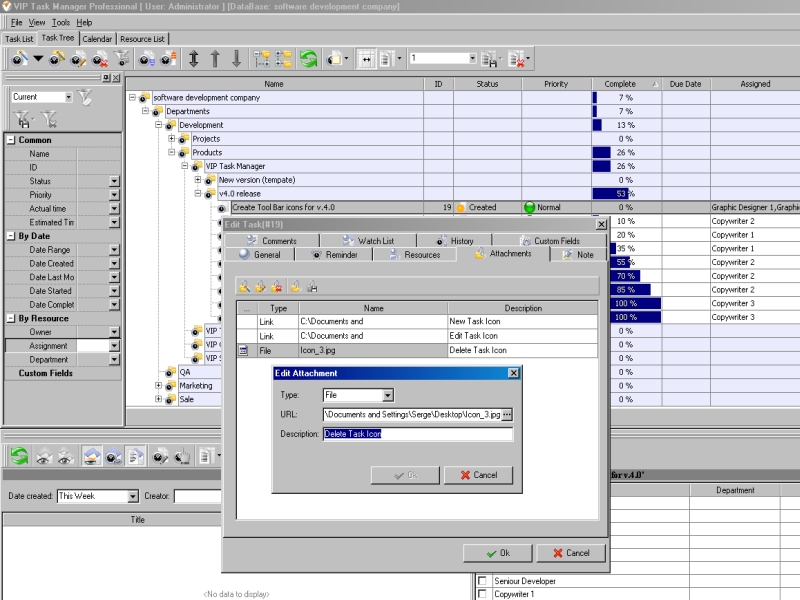Screen dimensions: 800x600
Task: Click the Expand All tree nodes icon
Action: pos(262,59)
